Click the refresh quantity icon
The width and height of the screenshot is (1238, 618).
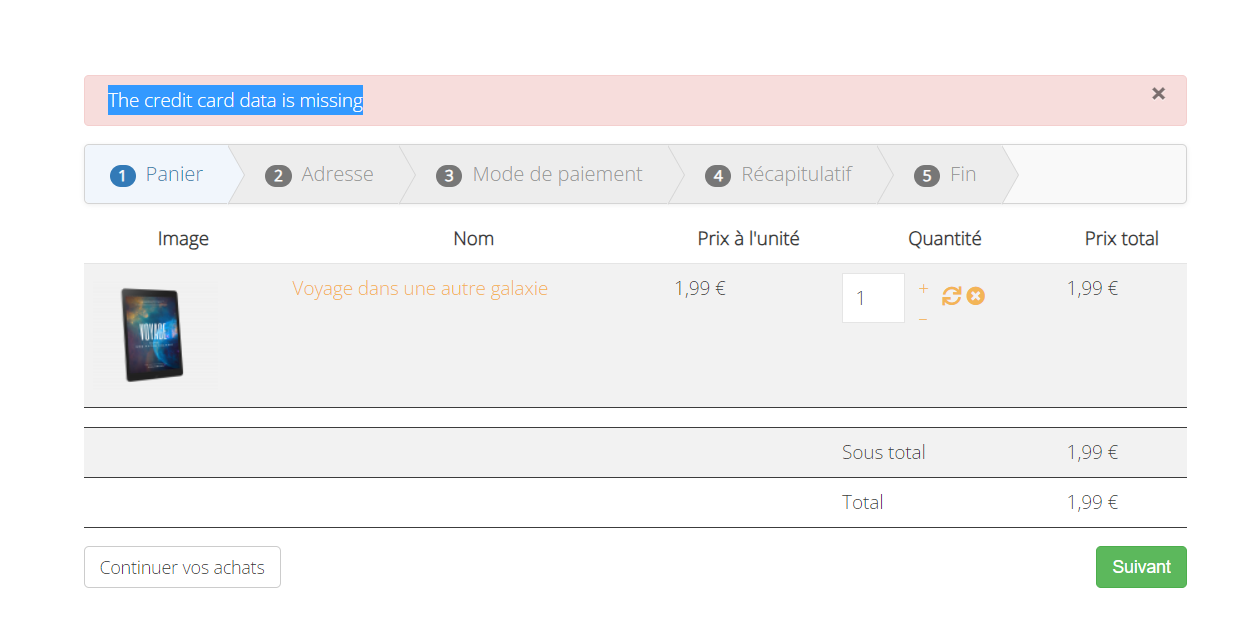(x=951, y=296)
